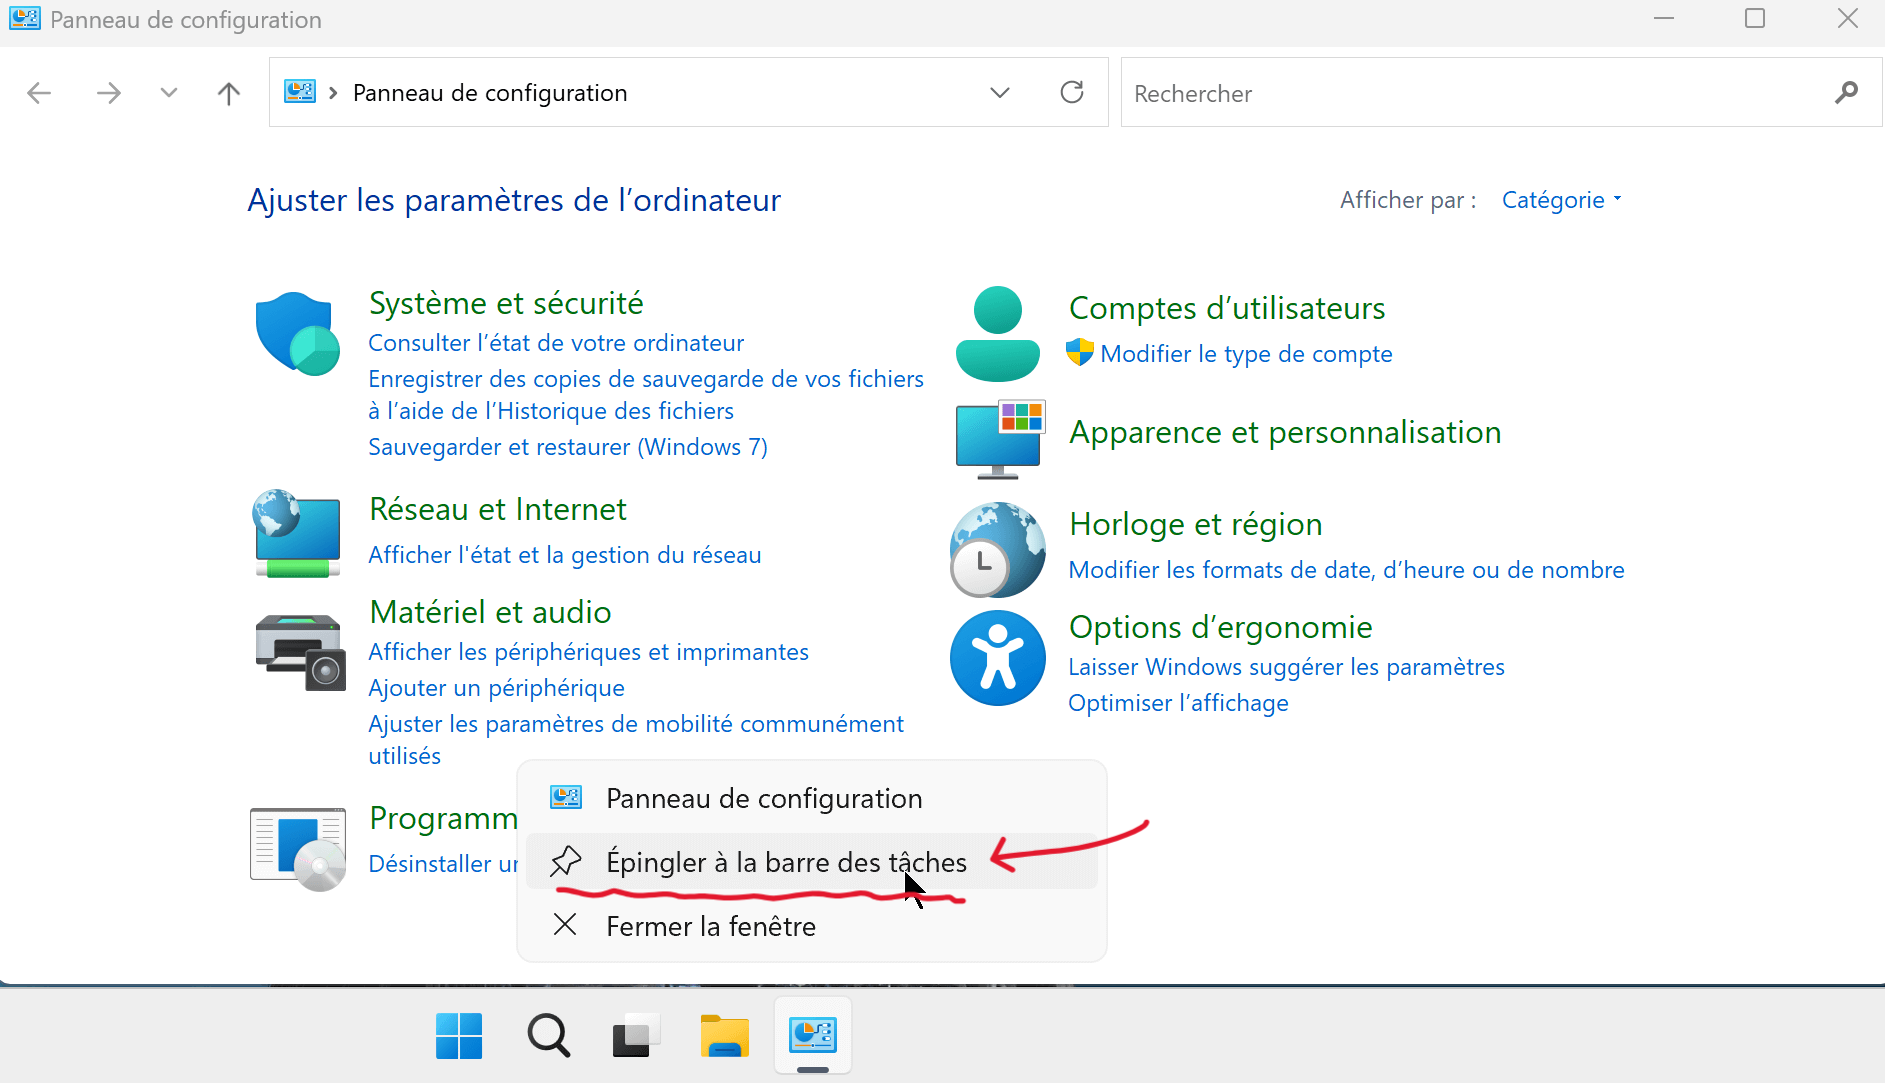Expand the address bar history chevron
1885x1083 pixels.
[x=999, y=93]
